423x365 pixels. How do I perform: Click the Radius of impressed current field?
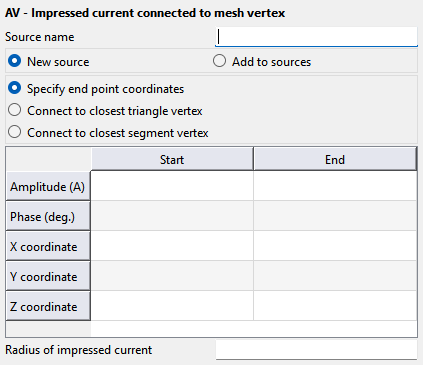click(x=316, y=350)
